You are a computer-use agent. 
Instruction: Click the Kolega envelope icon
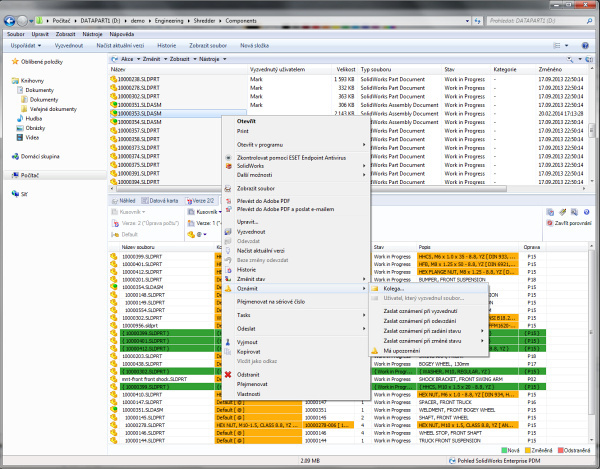pos(375,288)
